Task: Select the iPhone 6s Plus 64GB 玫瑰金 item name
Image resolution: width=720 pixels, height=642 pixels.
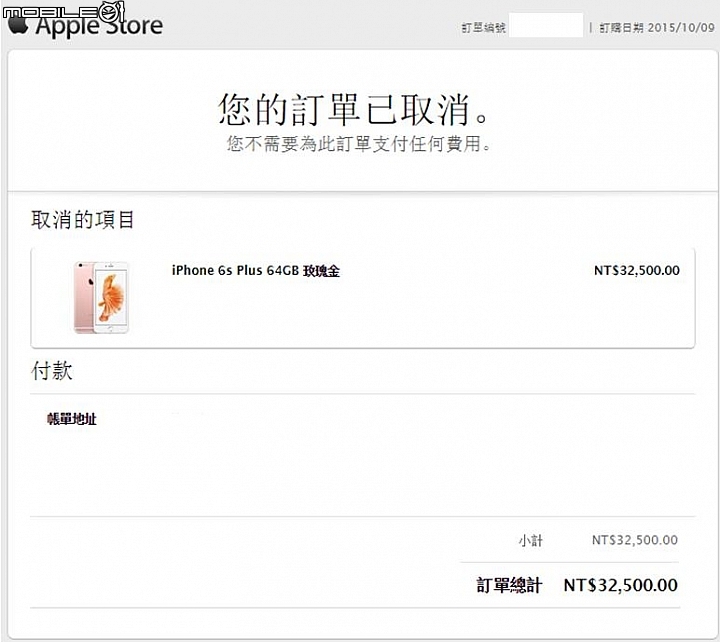Action: point(256,270)
